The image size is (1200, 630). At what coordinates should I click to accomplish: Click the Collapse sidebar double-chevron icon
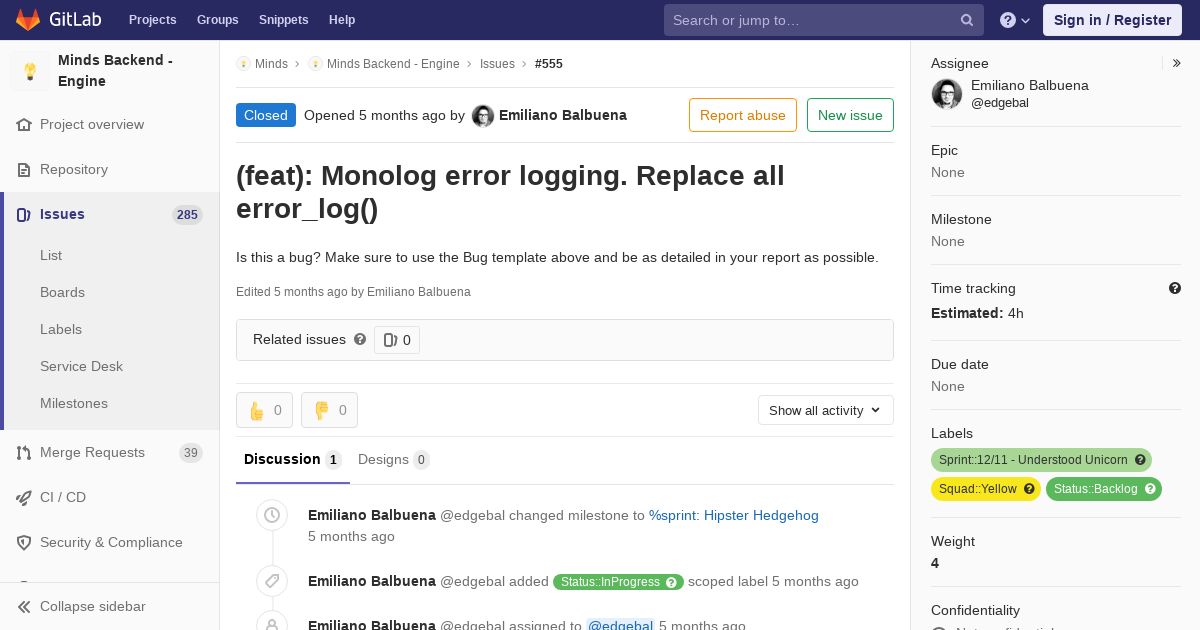(24, 607)
